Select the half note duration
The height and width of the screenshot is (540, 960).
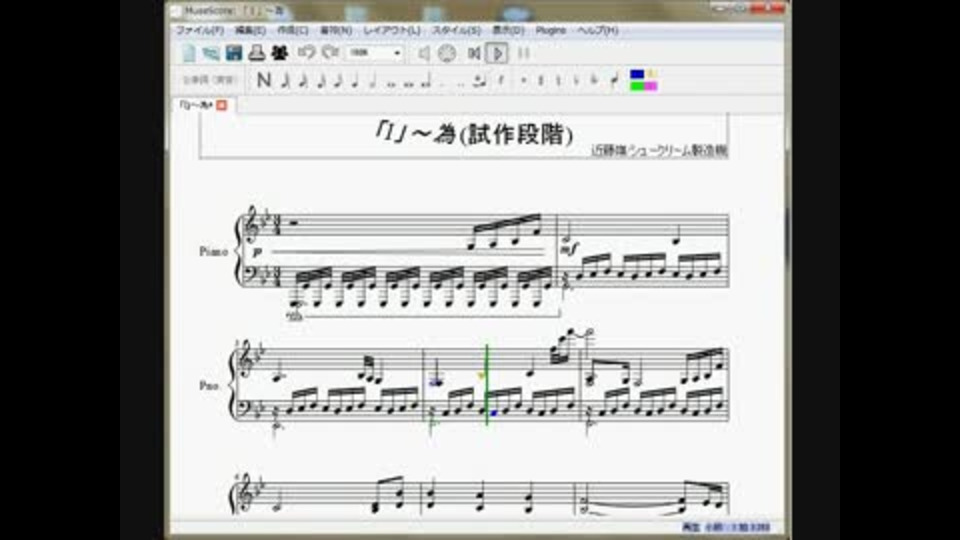[x=373, y=80]
